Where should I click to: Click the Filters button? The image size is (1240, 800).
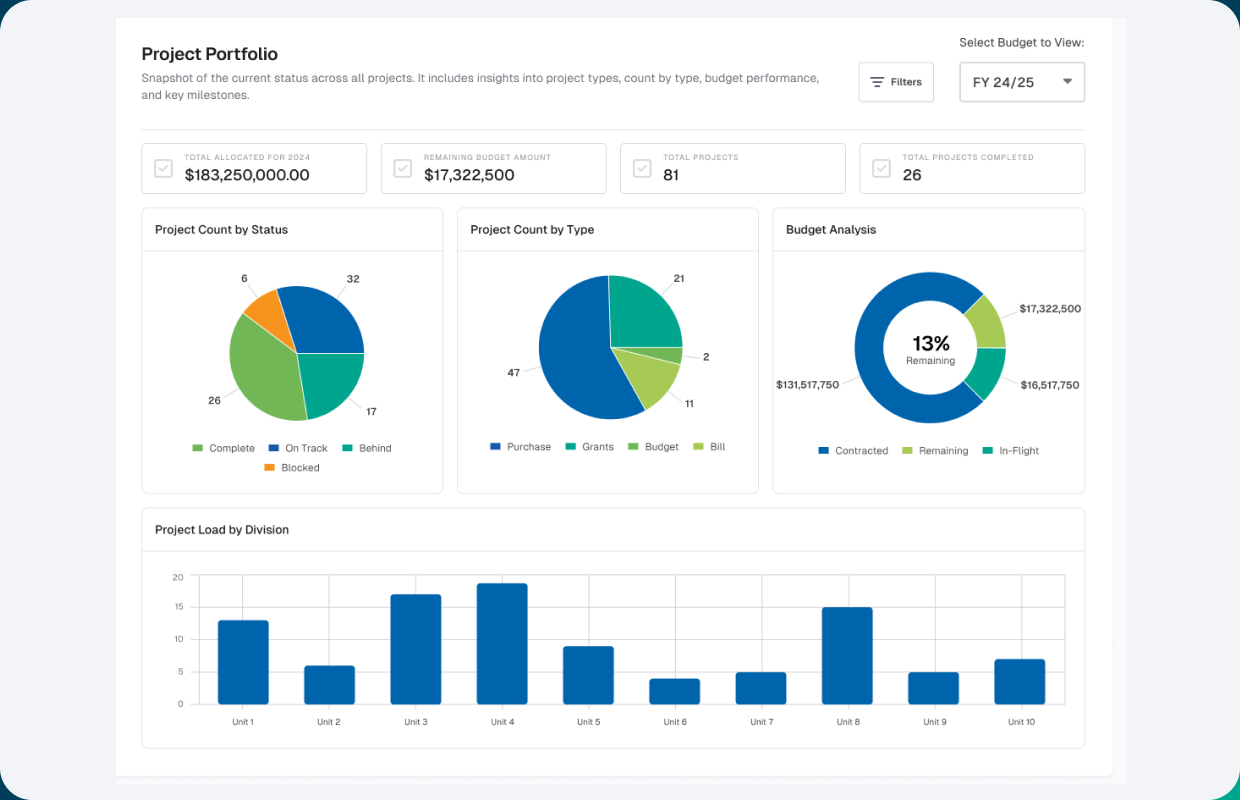pos(896,81)
